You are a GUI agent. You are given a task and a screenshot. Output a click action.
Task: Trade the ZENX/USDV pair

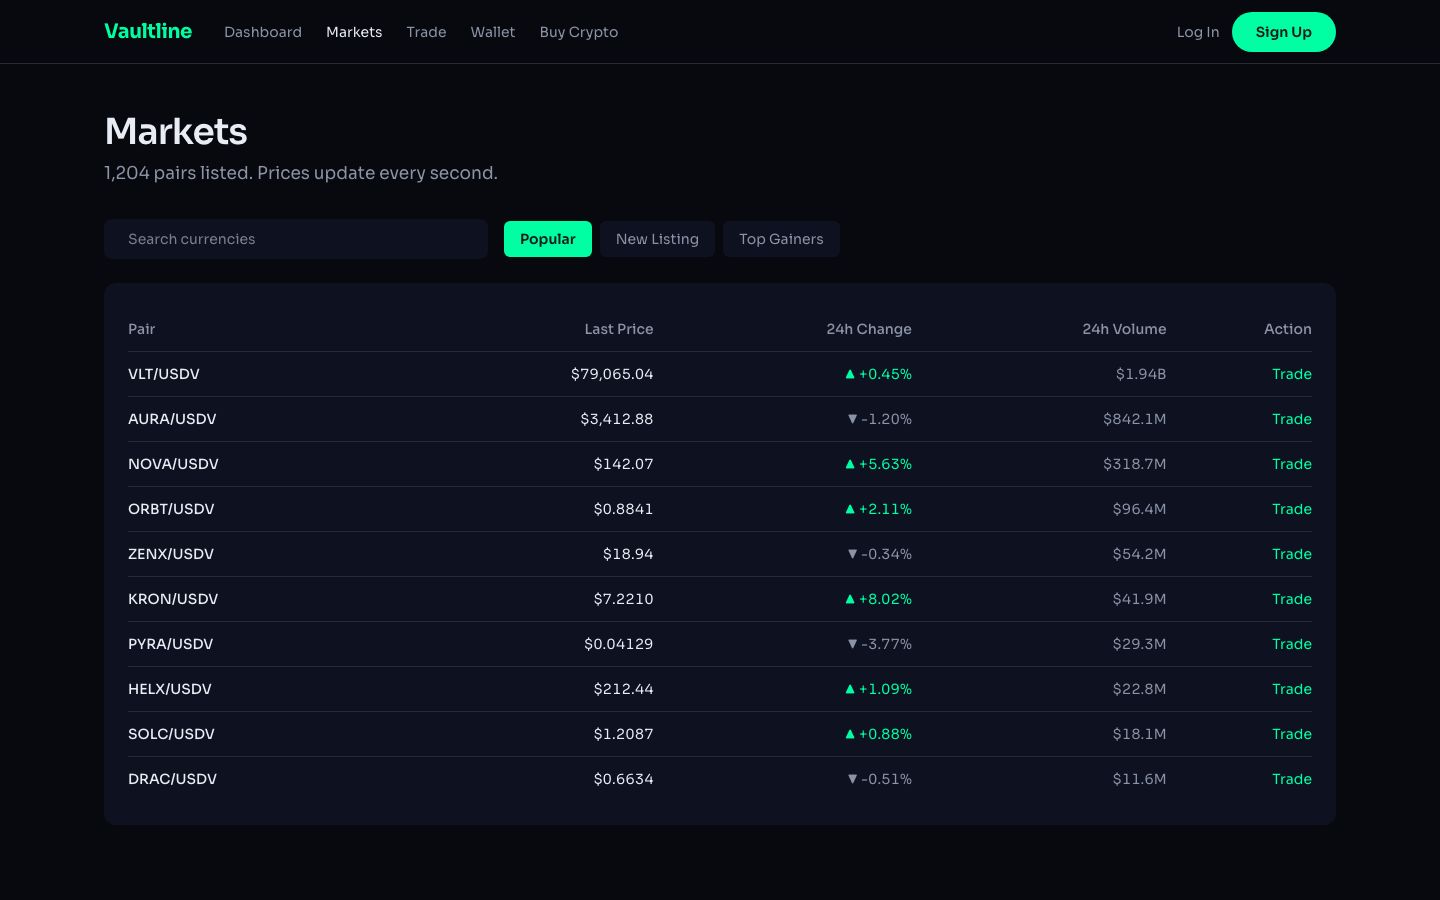1292,554
